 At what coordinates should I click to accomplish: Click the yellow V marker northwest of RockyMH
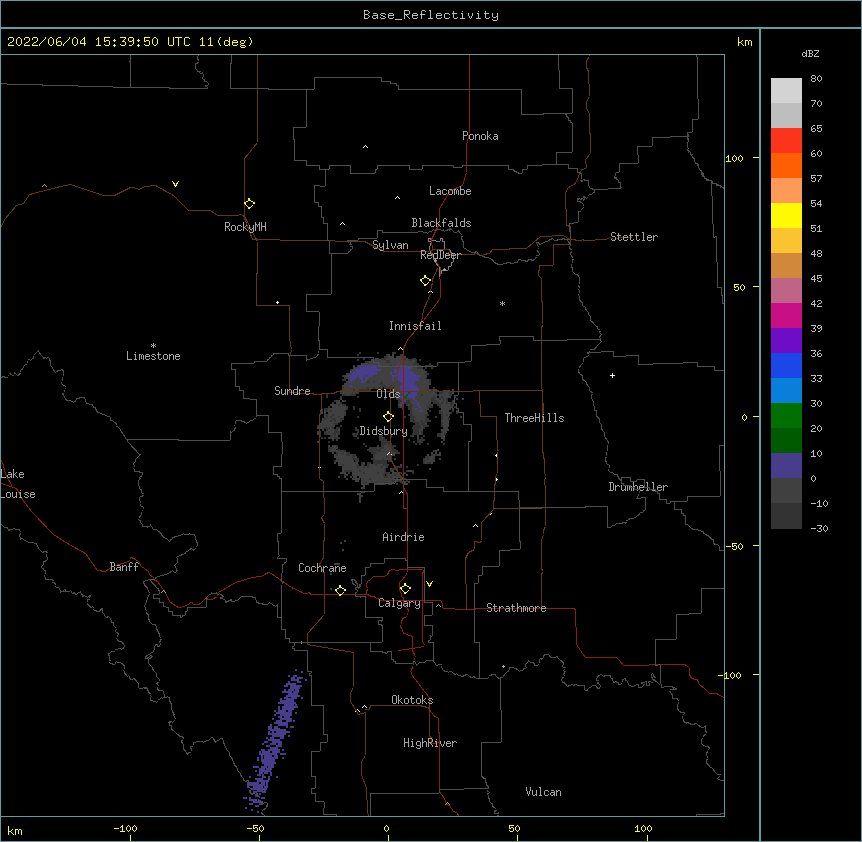click(175, 184)
